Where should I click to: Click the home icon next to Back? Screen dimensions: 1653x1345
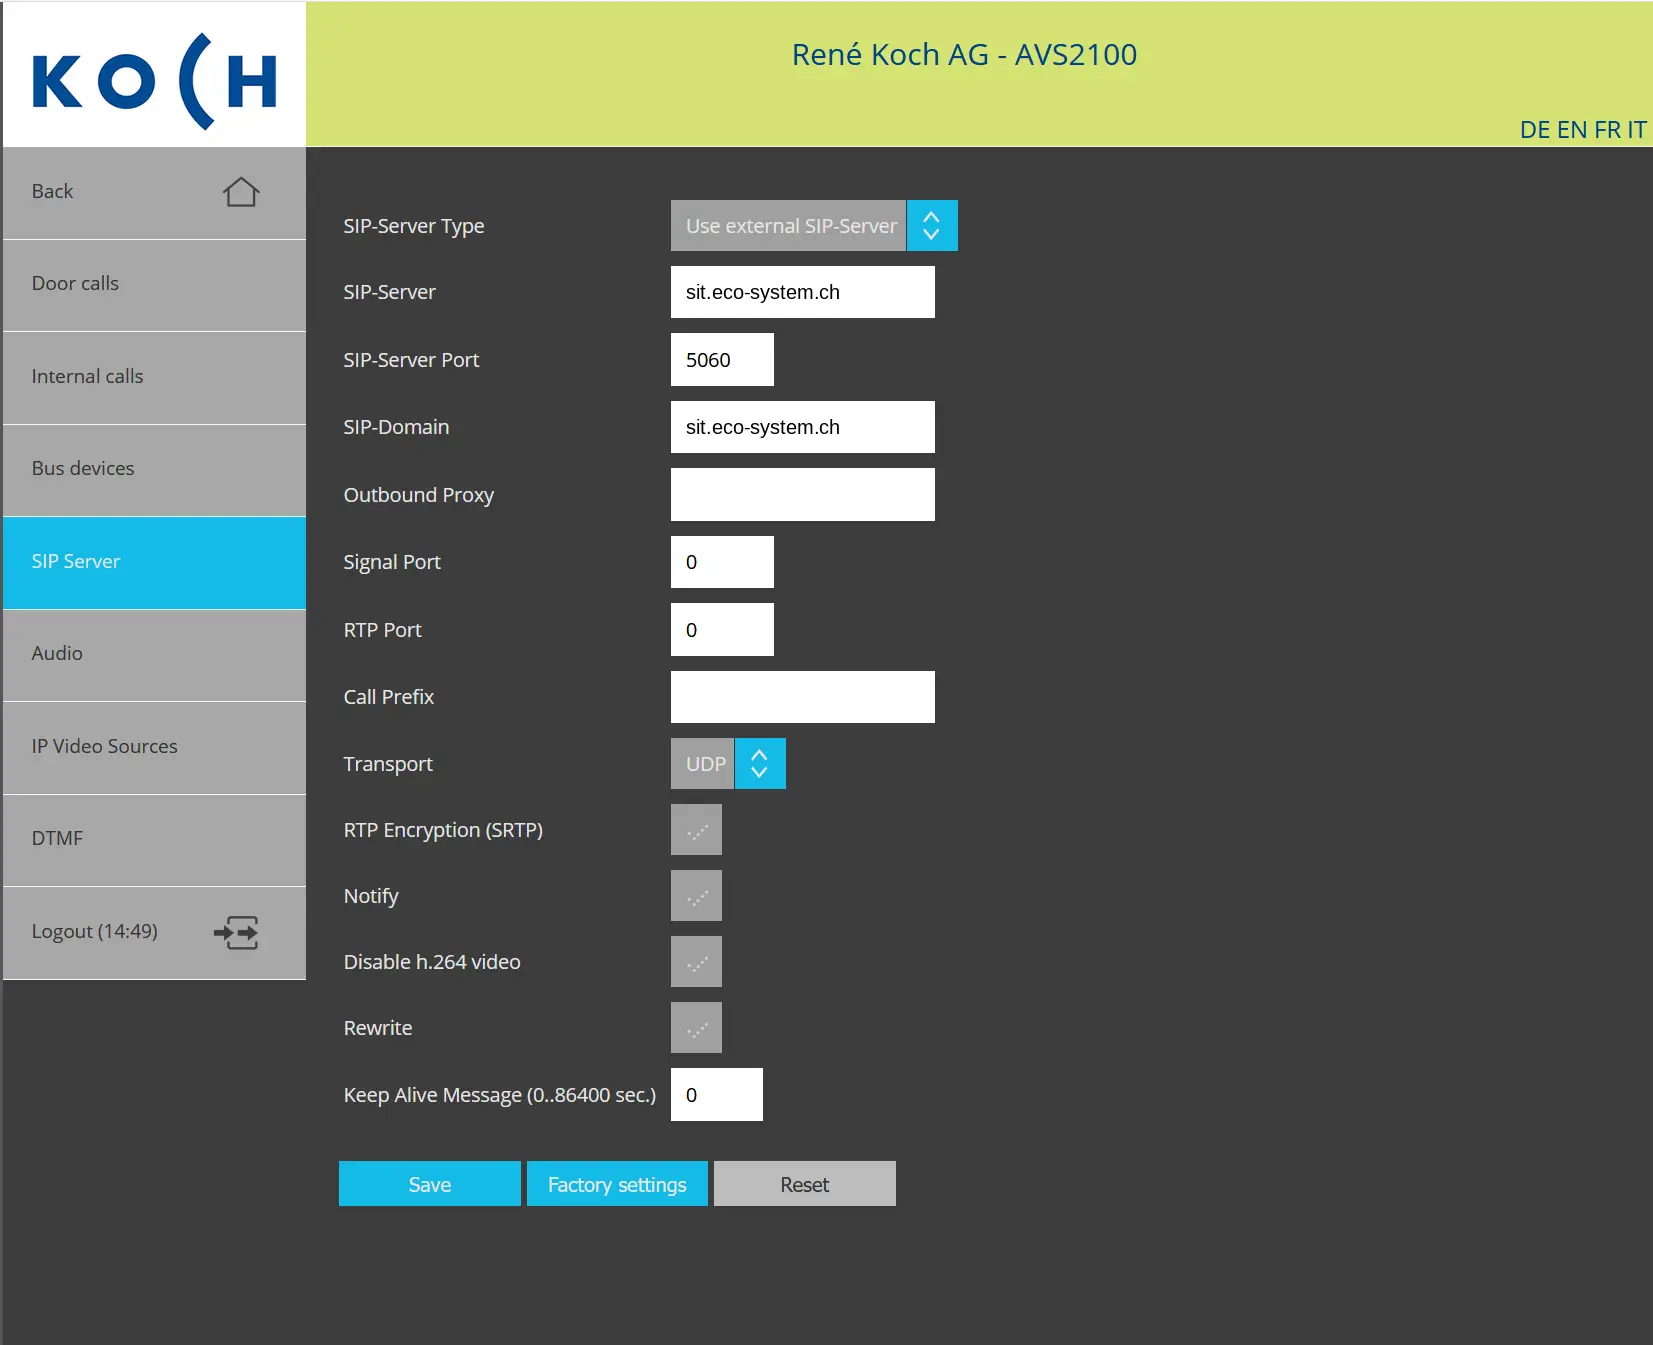241,191
